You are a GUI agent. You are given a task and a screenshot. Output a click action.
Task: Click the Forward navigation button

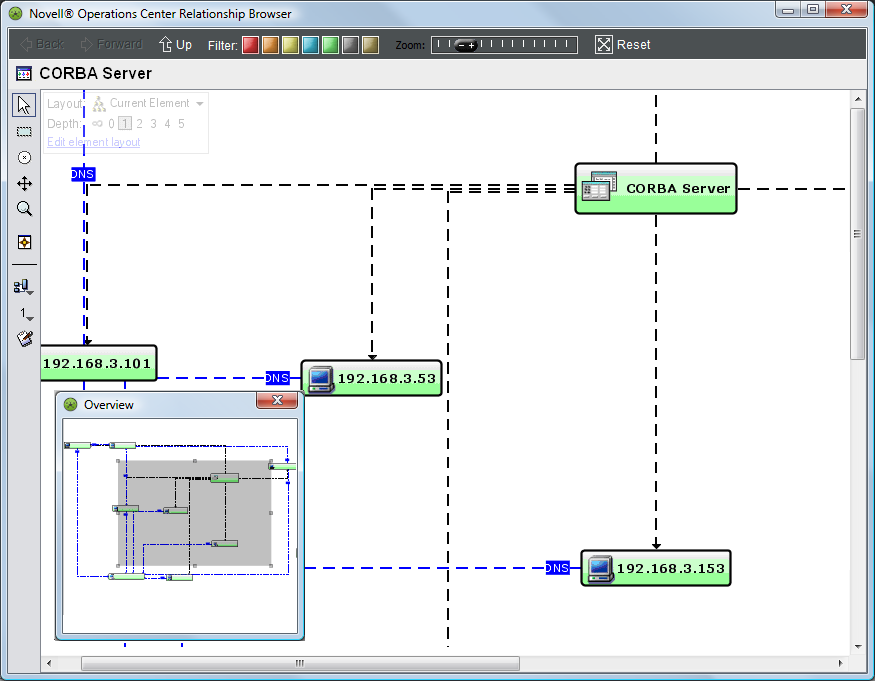[112, 44]
